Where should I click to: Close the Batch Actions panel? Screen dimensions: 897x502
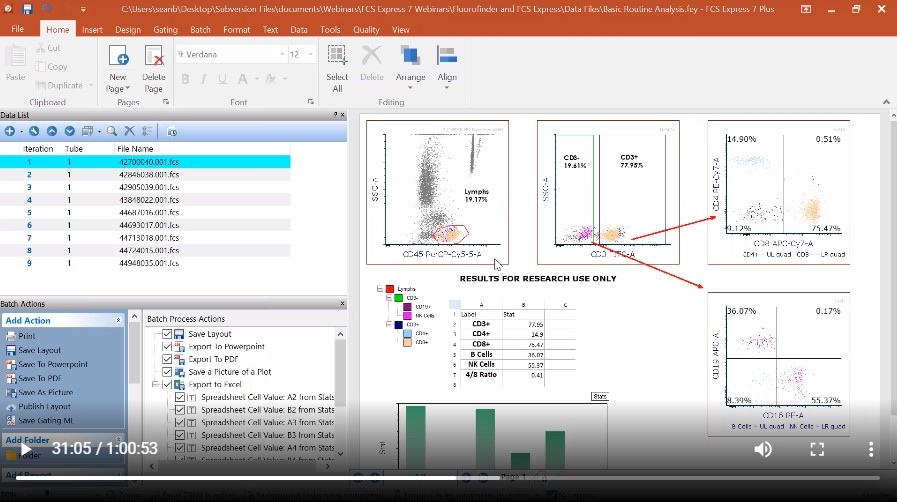(x=342, y=304)
